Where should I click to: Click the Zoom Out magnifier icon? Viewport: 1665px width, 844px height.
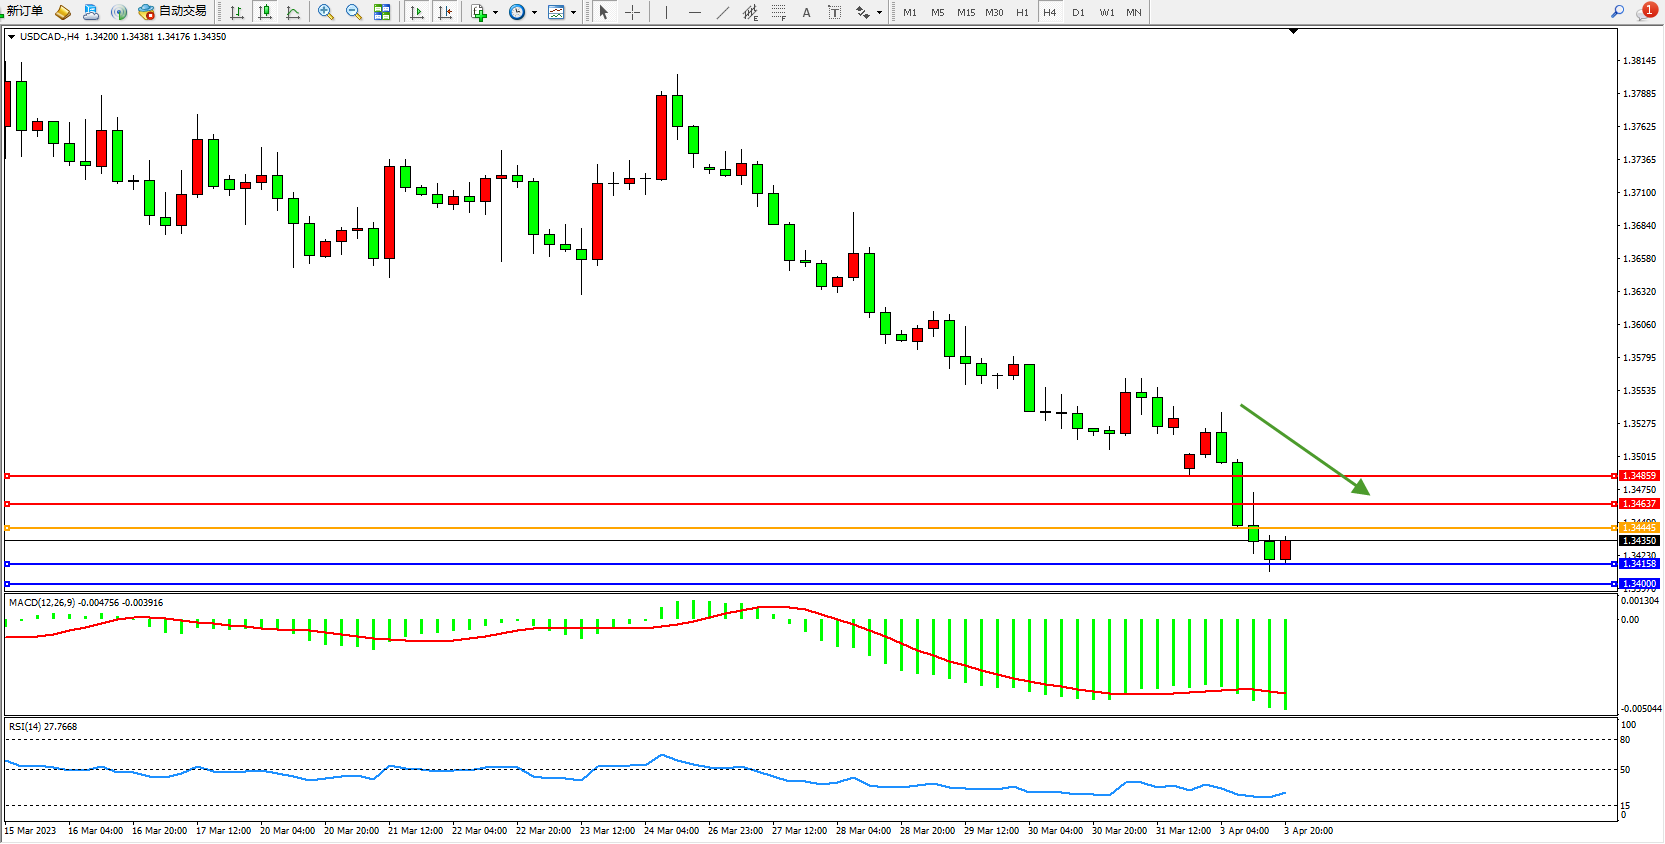click(x=353, y=12)
